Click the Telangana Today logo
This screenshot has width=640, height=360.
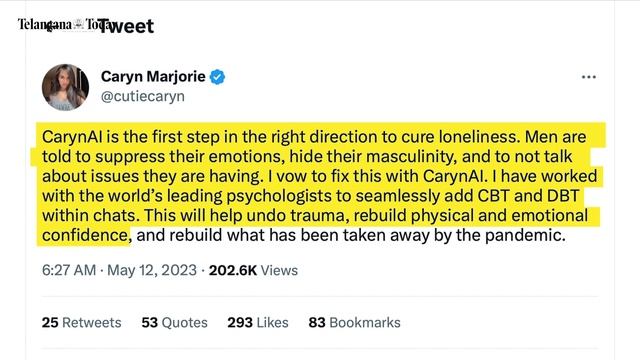pyautogui.click(x=57, y=24)
